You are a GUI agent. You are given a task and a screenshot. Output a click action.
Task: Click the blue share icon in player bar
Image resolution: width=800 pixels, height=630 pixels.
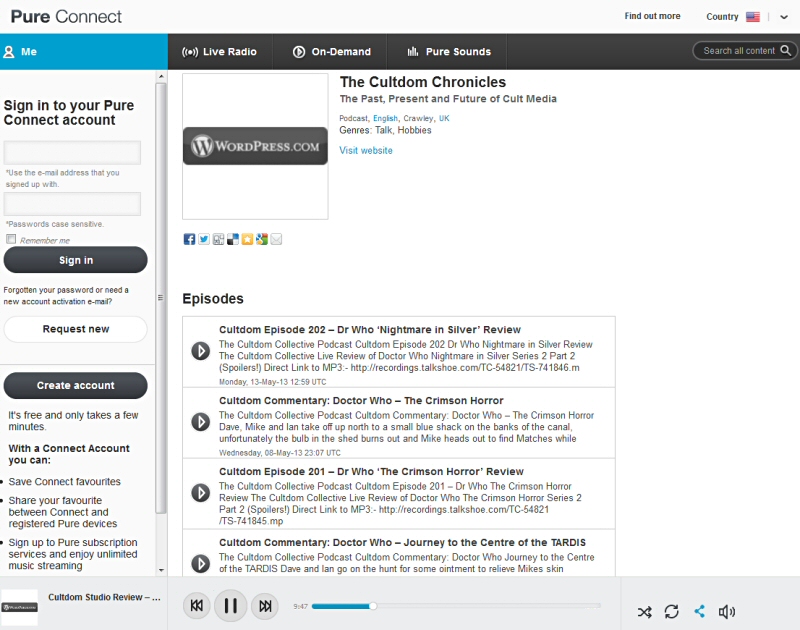(x=699, y=611)
